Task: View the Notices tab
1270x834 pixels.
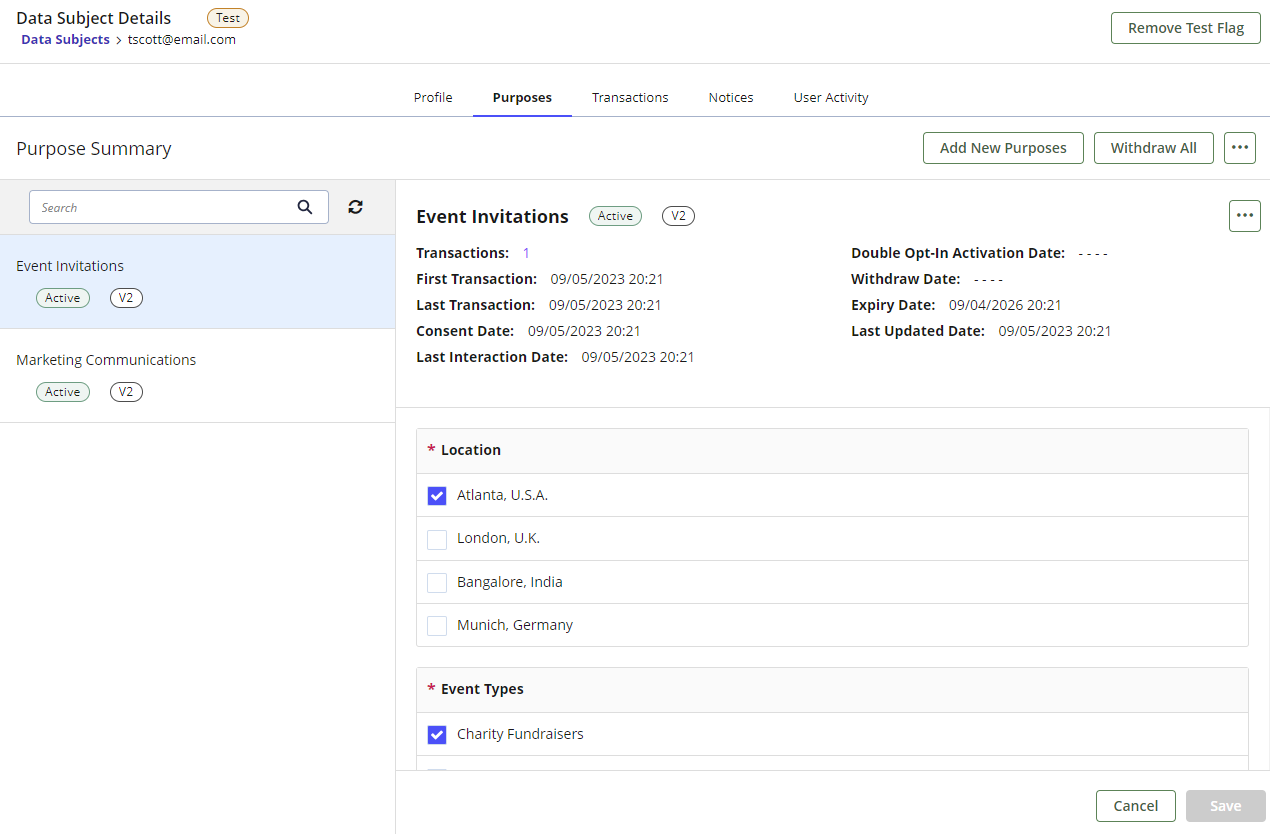Action: pos(730,97)
